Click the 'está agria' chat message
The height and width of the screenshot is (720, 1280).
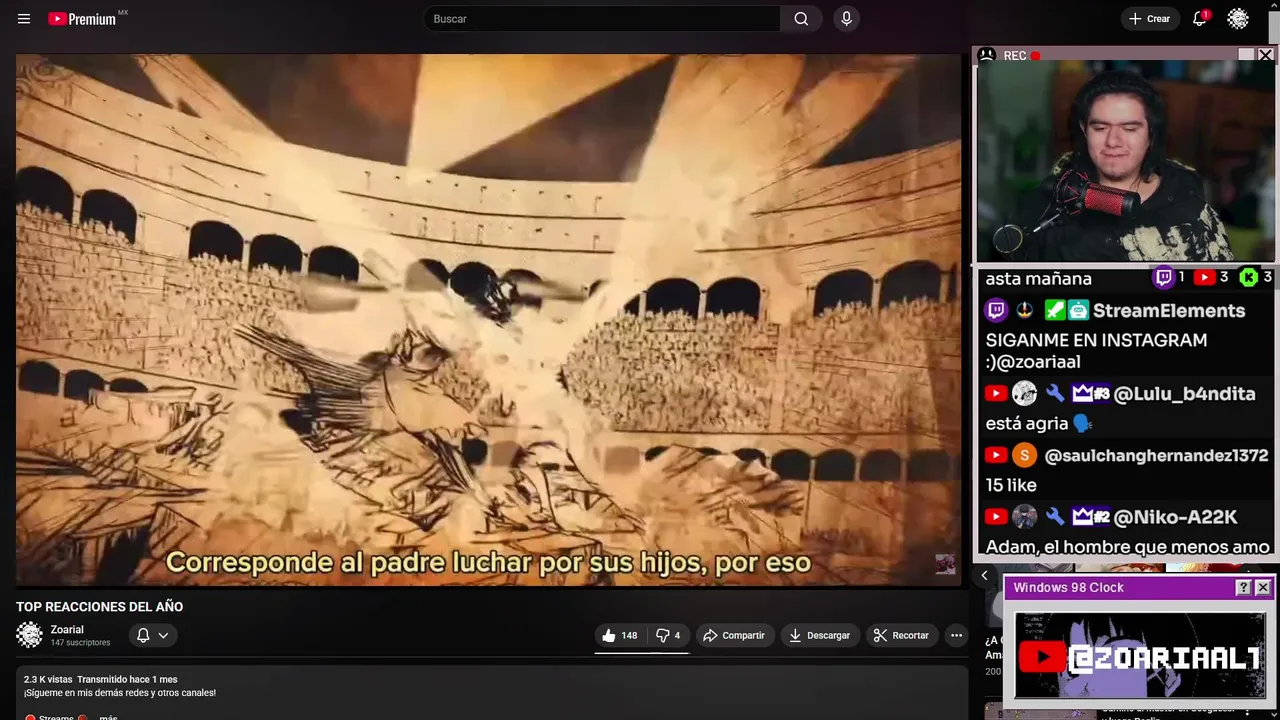tap(1039, 424)
